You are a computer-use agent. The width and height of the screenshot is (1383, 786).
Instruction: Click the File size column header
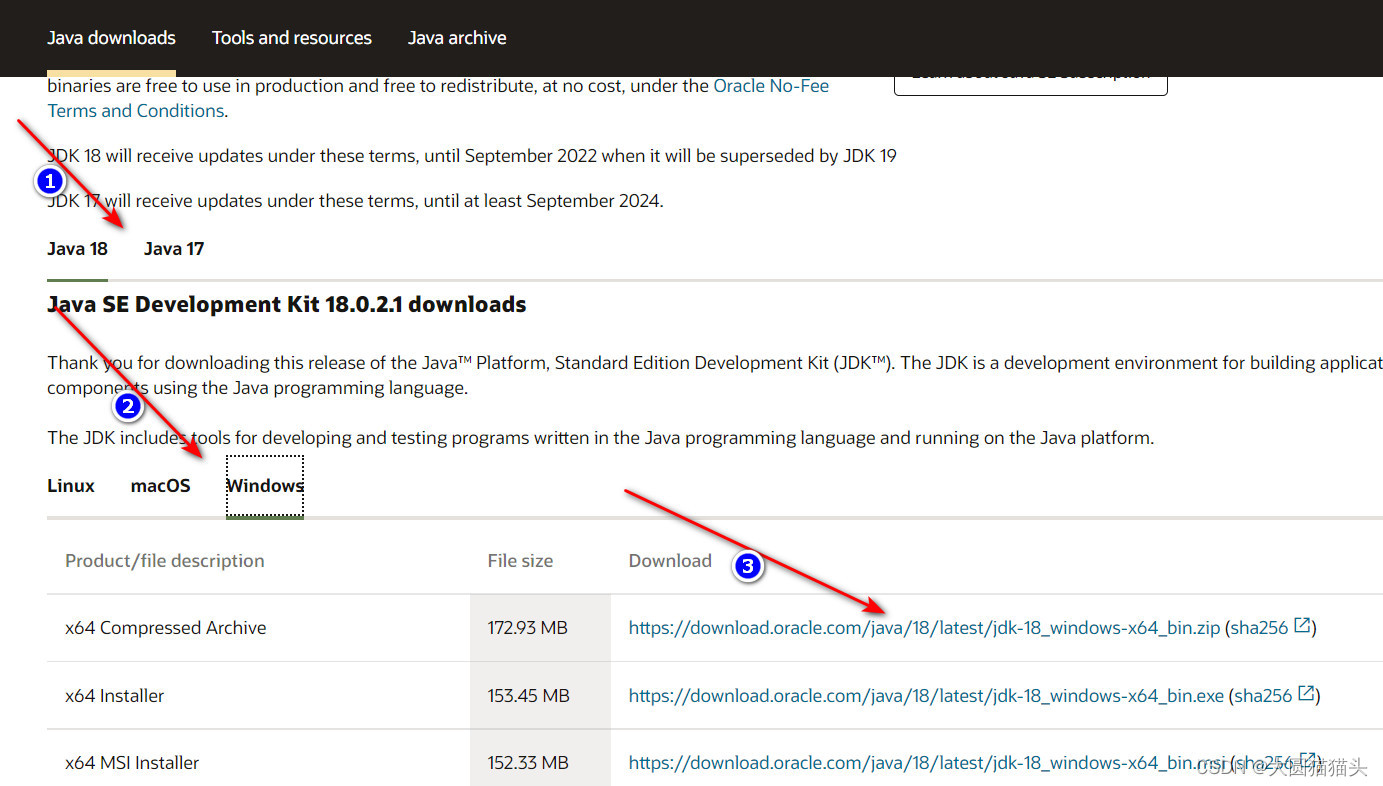(520, 561)
